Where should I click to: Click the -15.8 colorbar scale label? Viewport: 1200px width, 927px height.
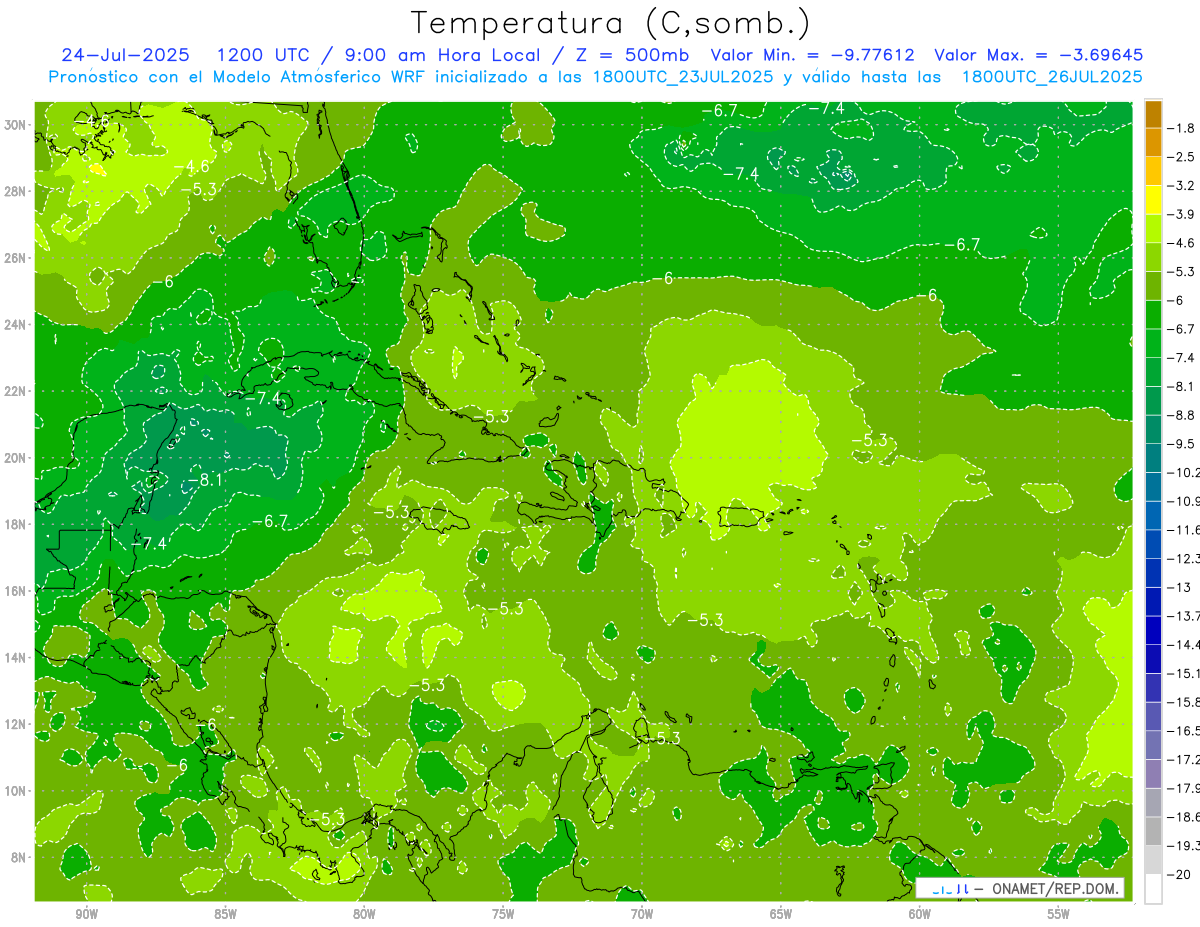coord(1183,702)
